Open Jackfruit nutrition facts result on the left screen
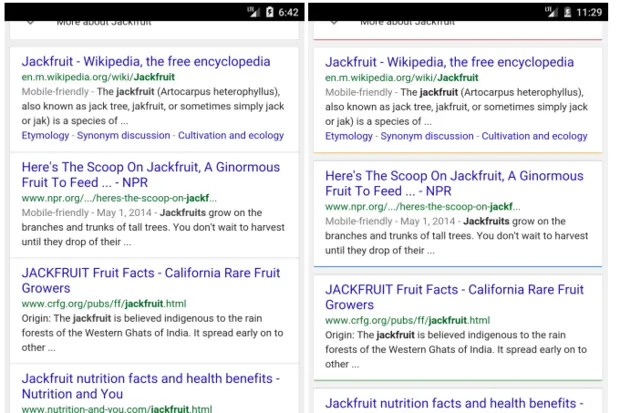620x413 pixels. coord(151,386)
